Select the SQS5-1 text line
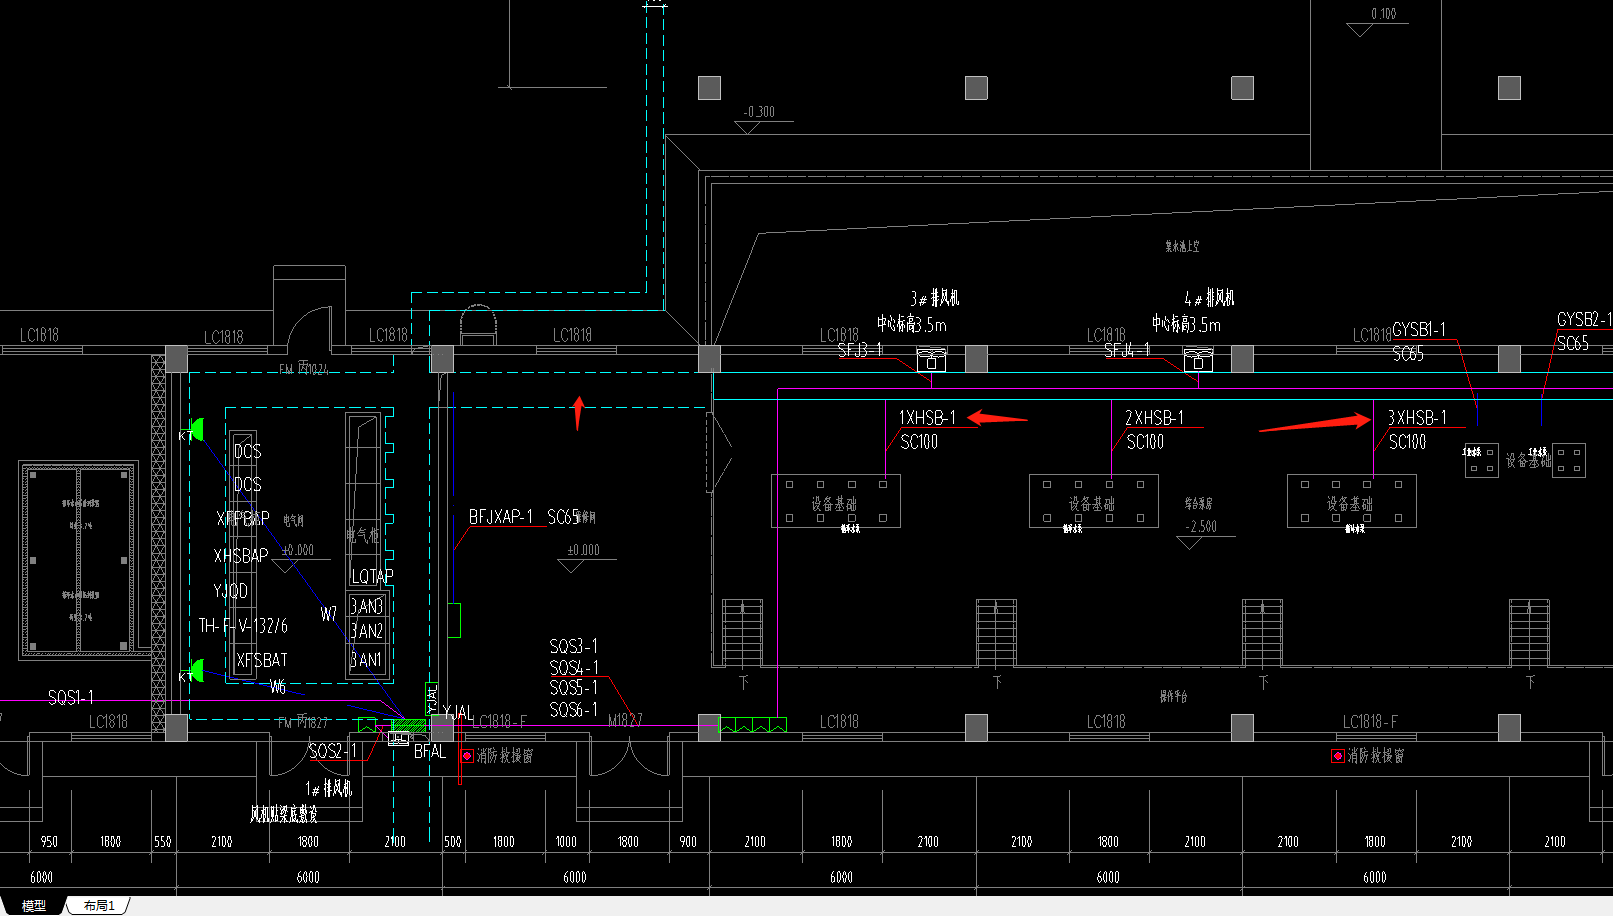This screenshot has height=916, width=1613. tap(574, 688)
